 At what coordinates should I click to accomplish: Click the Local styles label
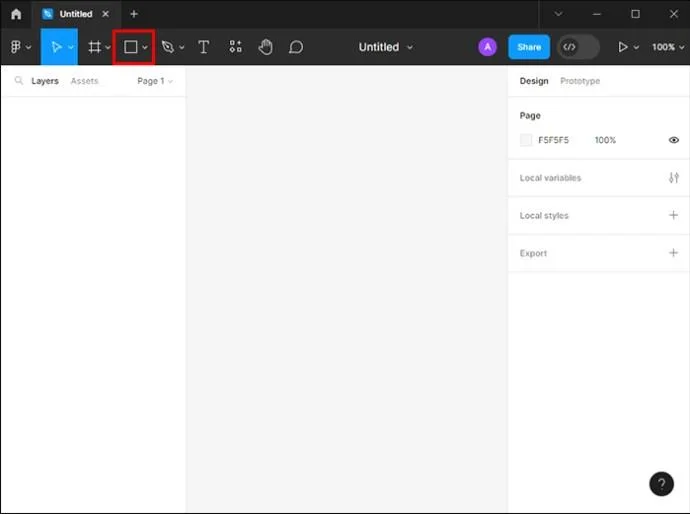[544, 216]
